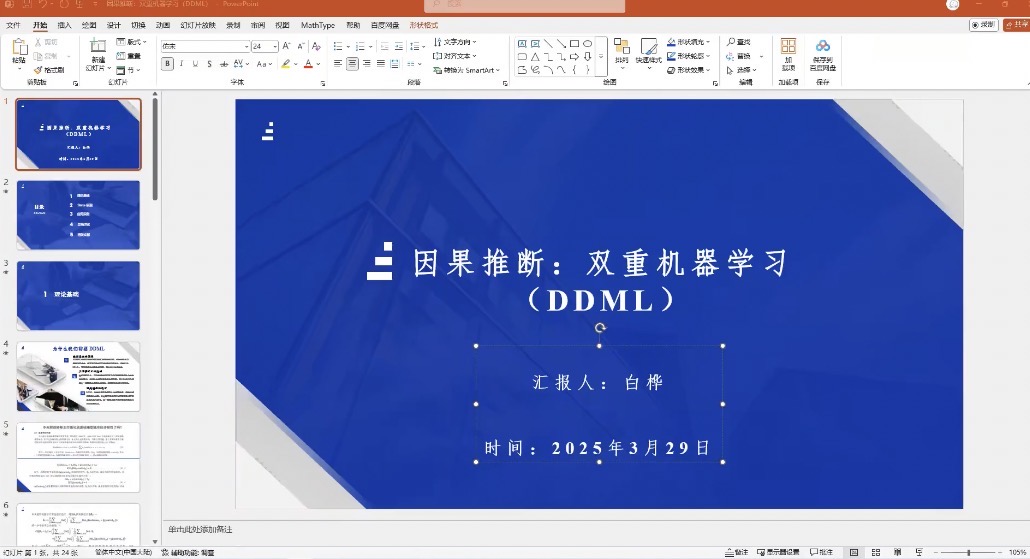The image size is (1030, 559).
Task: Open the Insert (插入) ribbon tab
Action: tap(64, 24)
